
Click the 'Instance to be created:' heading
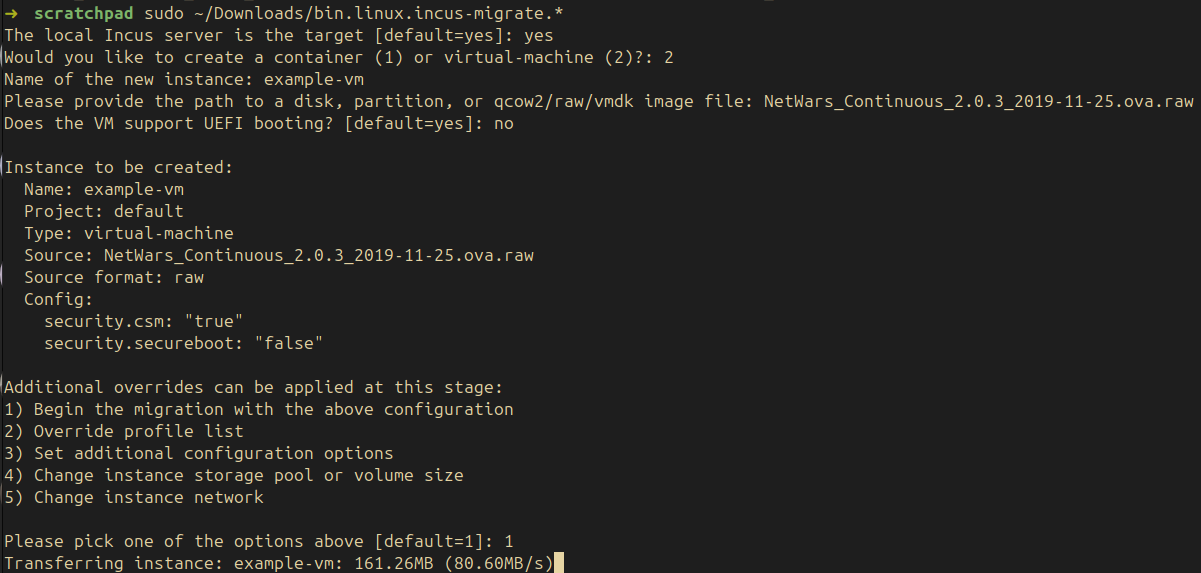118,168
